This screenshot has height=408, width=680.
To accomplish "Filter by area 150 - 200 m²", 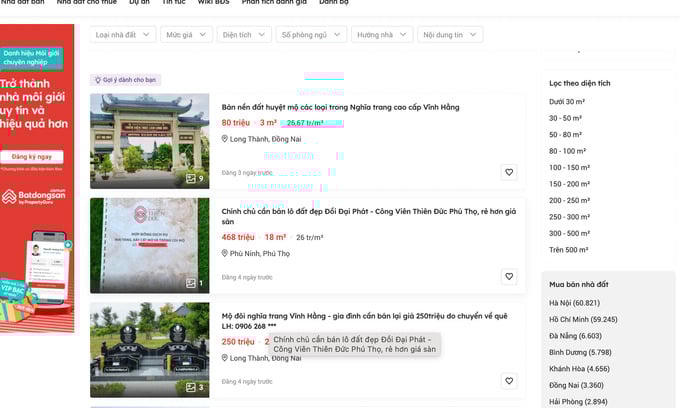I will 569,184.
